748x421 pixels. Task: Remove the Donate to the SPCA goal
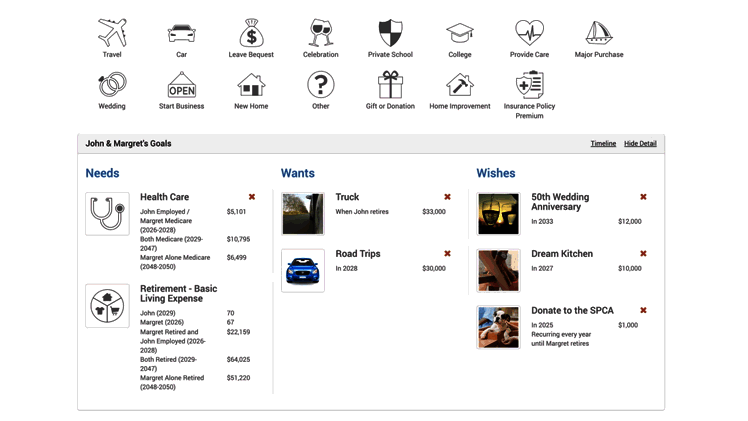(643, 310)
